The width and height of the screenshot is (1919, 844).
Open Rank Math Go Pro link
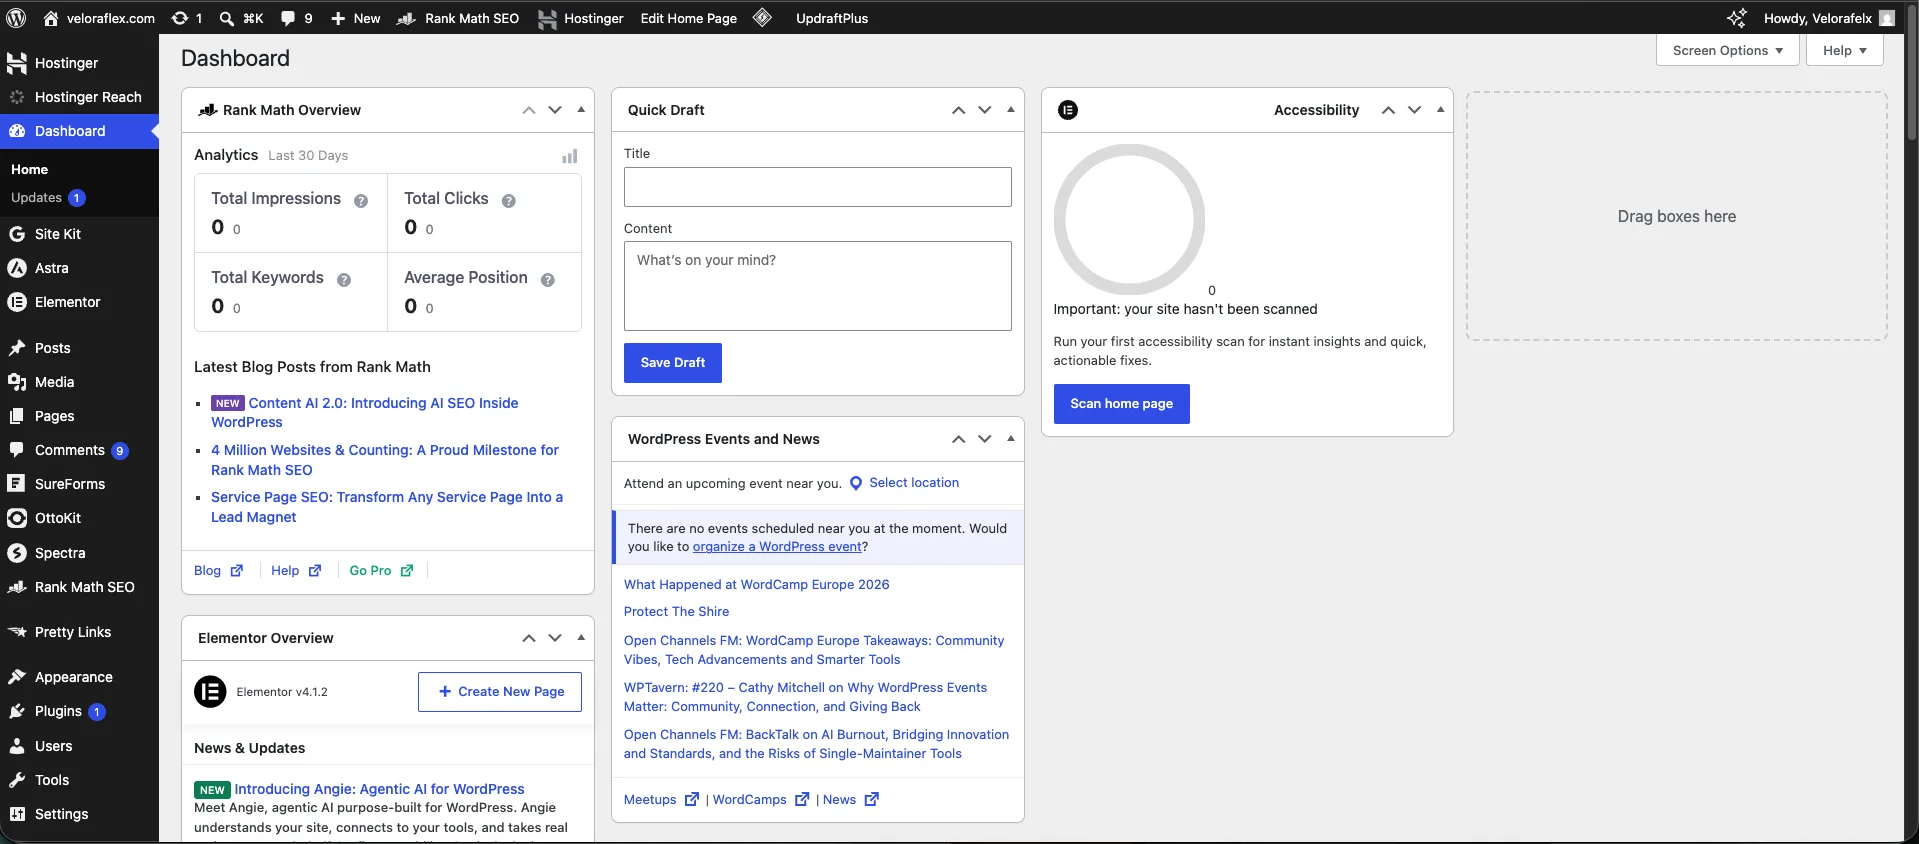(381, 571)
